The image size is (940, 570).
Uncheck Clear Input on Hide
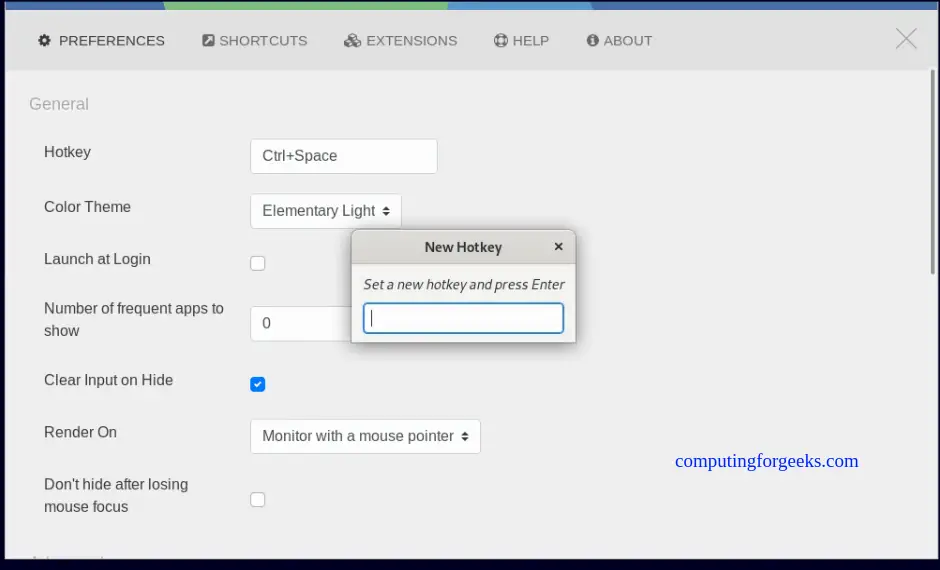point(258,384)
